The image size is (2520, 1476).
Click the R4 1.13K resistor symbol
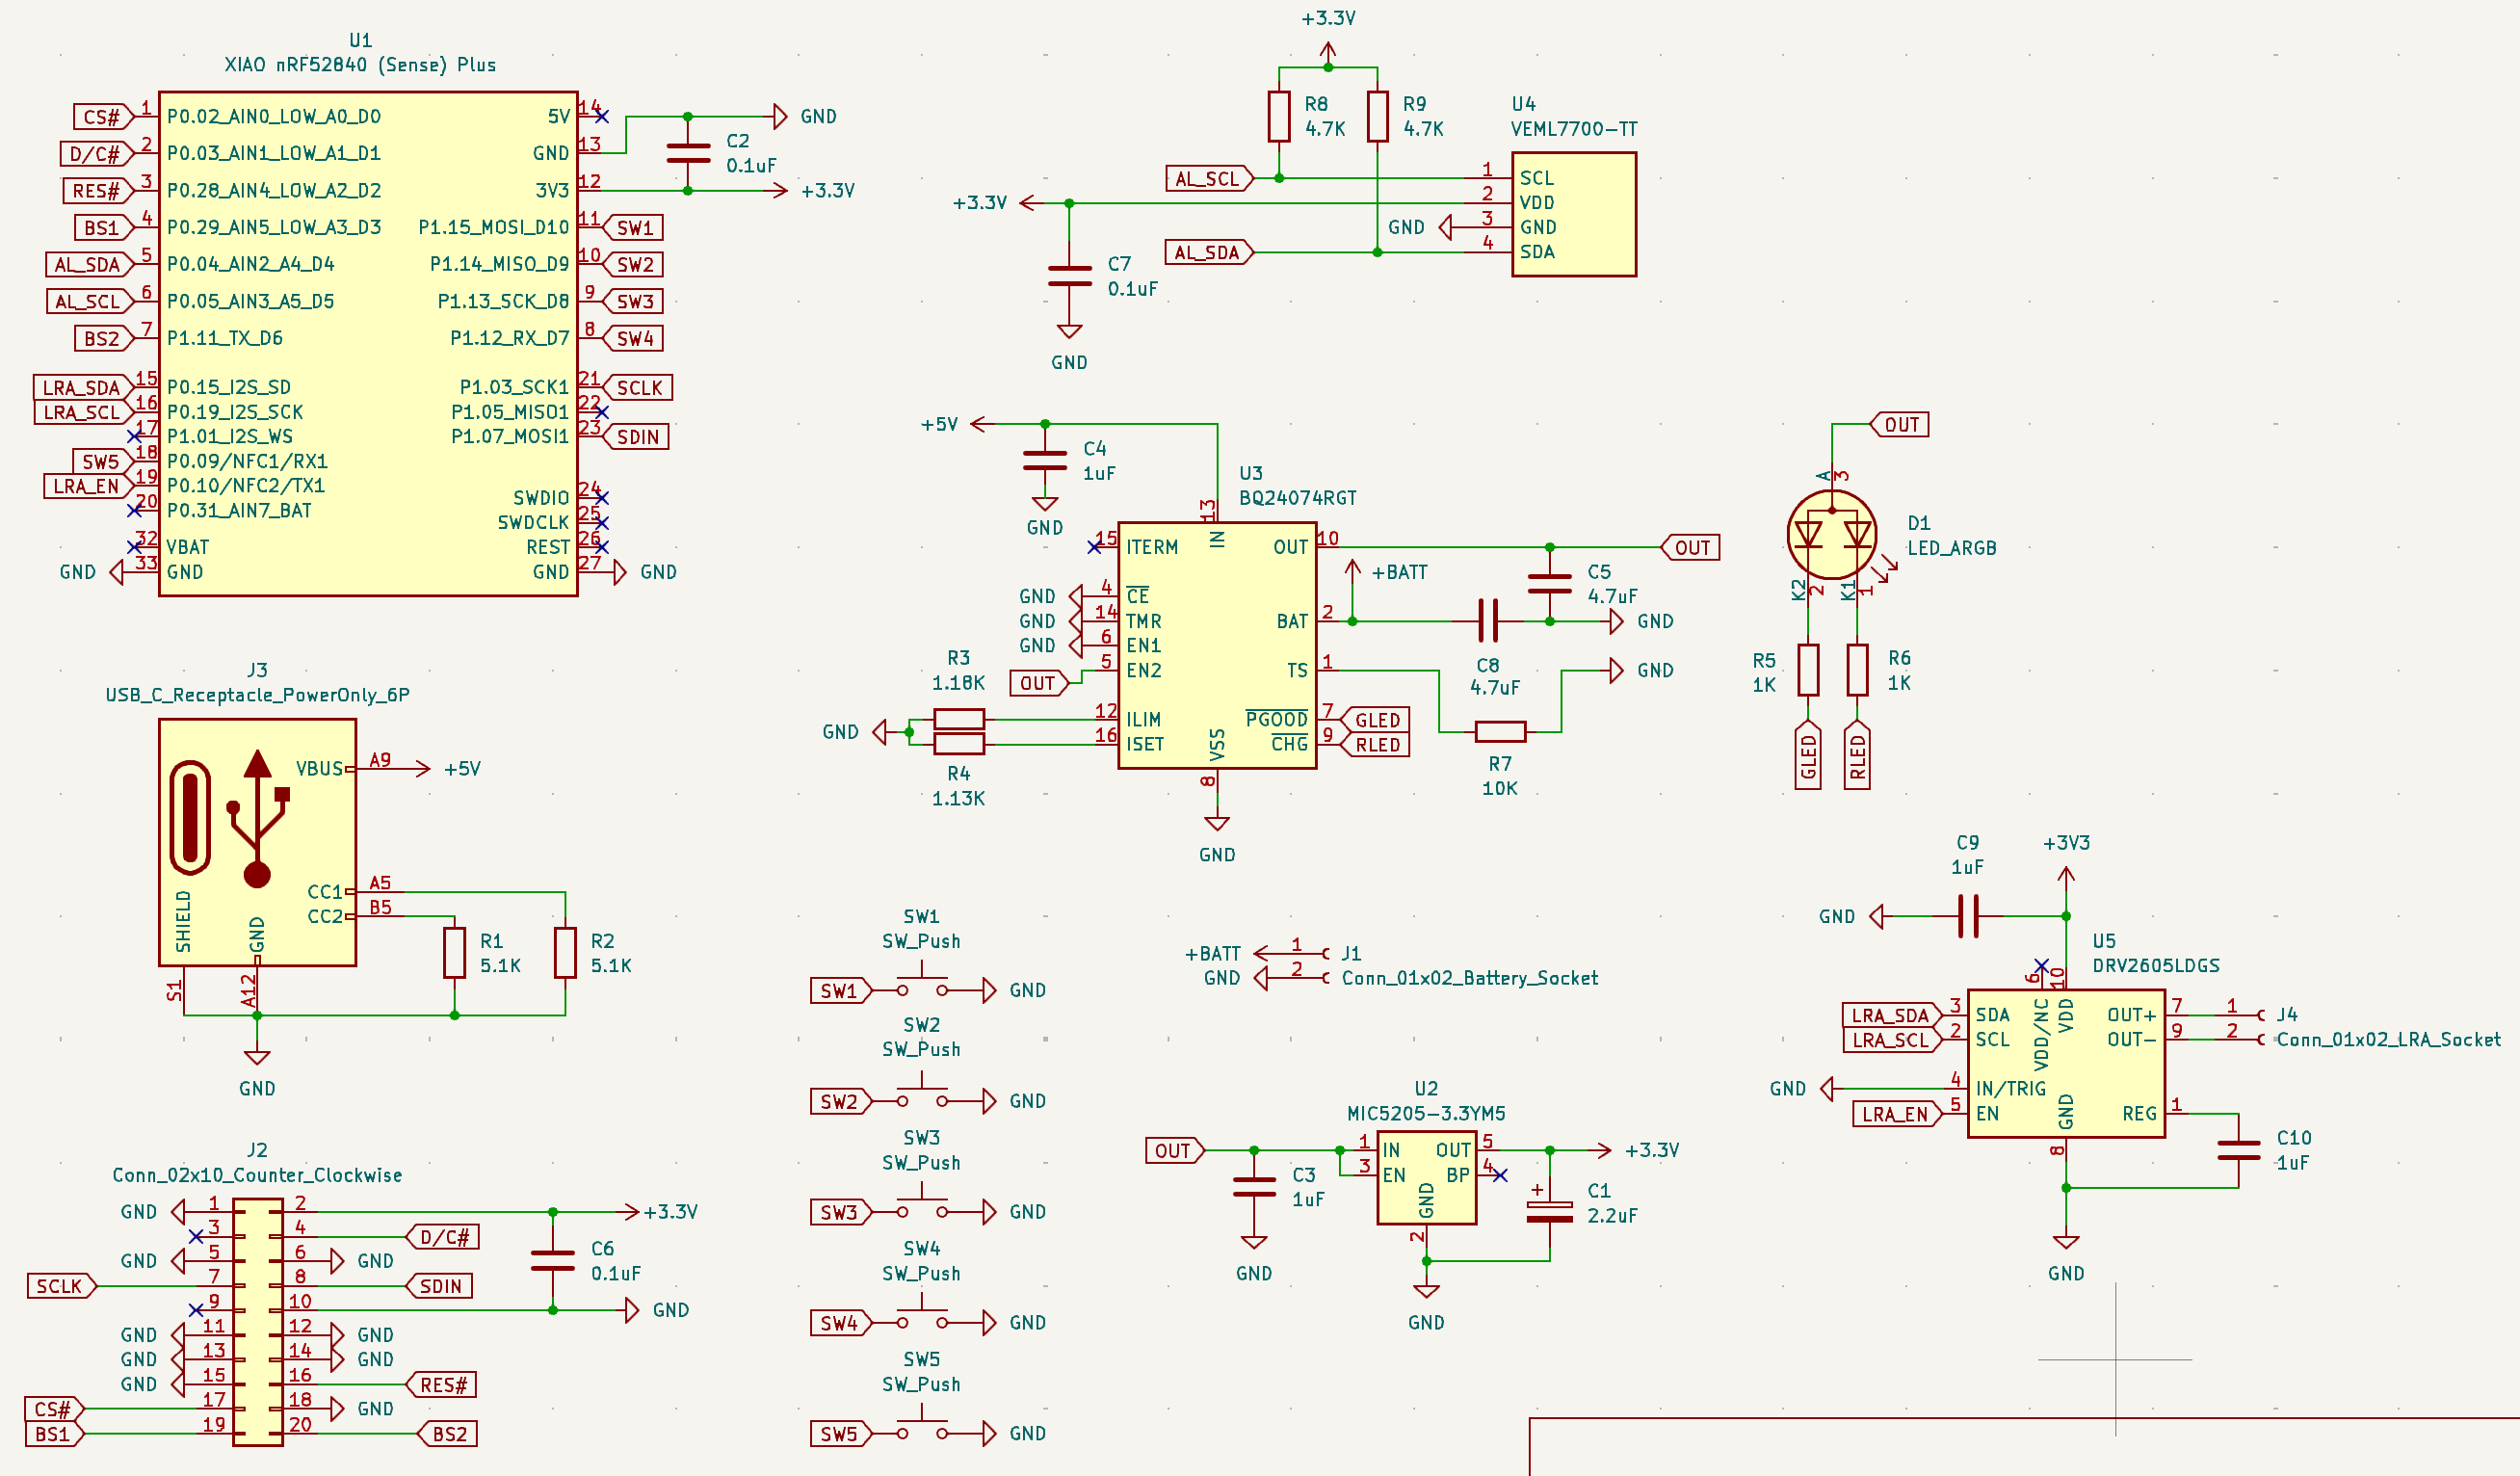pos(959,743)
